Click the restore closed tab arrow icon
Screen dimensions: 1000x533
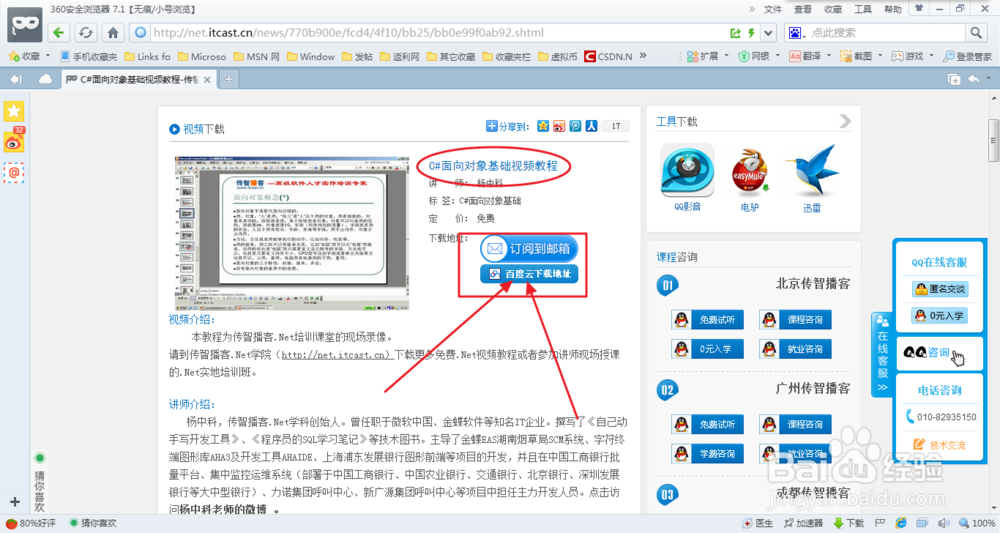(974, 79)
